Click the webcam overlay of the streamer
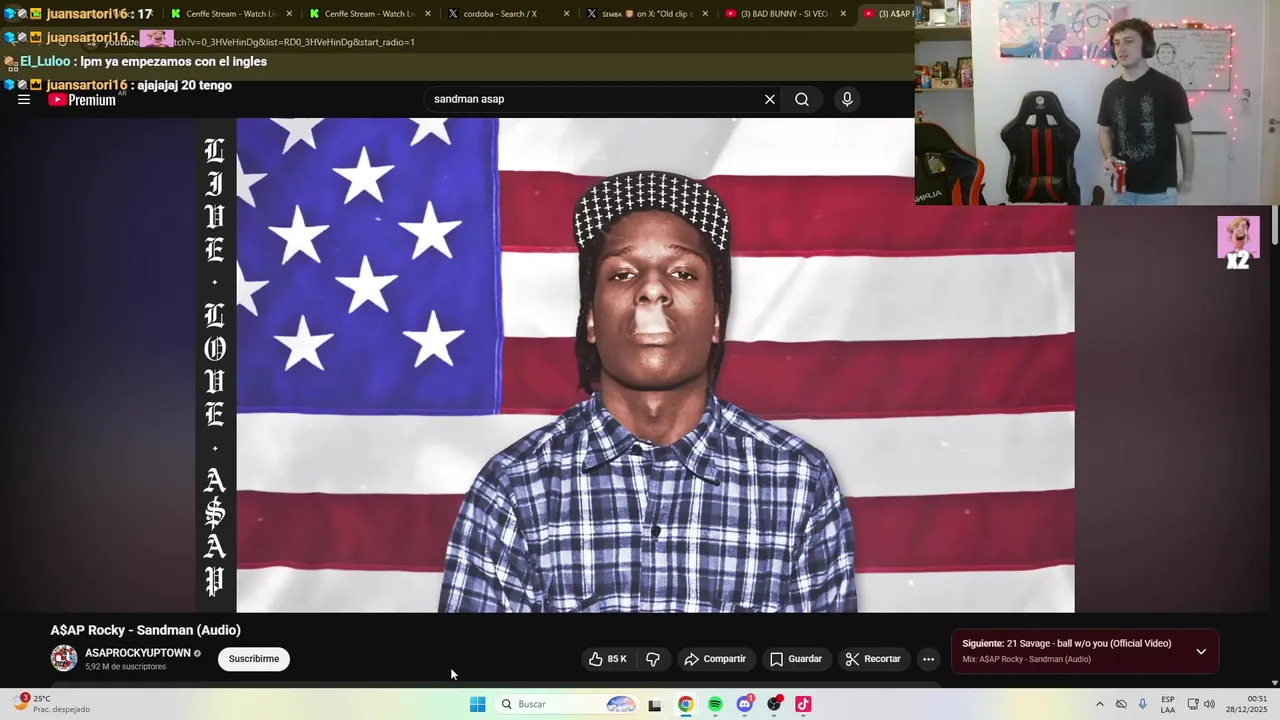1280x720 pixels. click(1097, 102)
